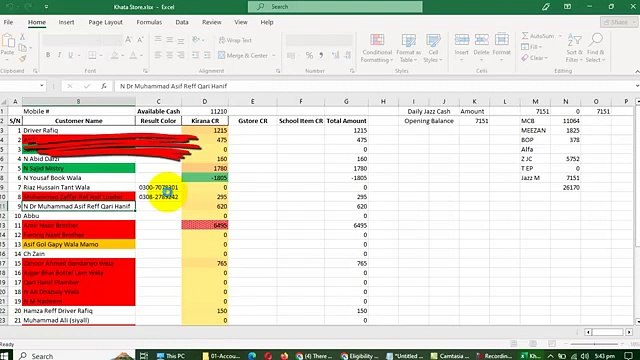Viewport: 640px width, 360px height.
Task: Click the Bottom Align icon
Action: [x=181, y=40]
